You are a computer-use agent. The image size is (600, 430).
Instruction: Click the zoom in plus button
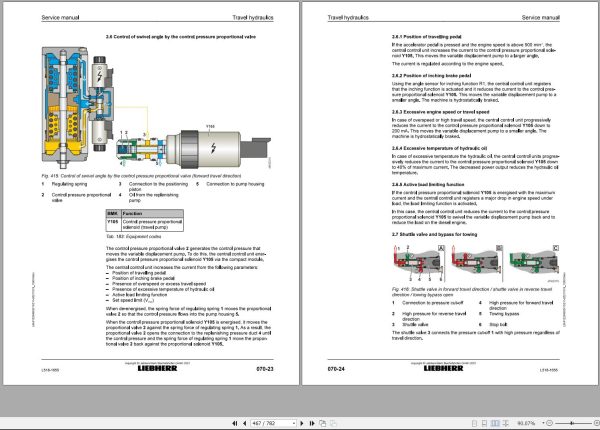tap(597, 423)
